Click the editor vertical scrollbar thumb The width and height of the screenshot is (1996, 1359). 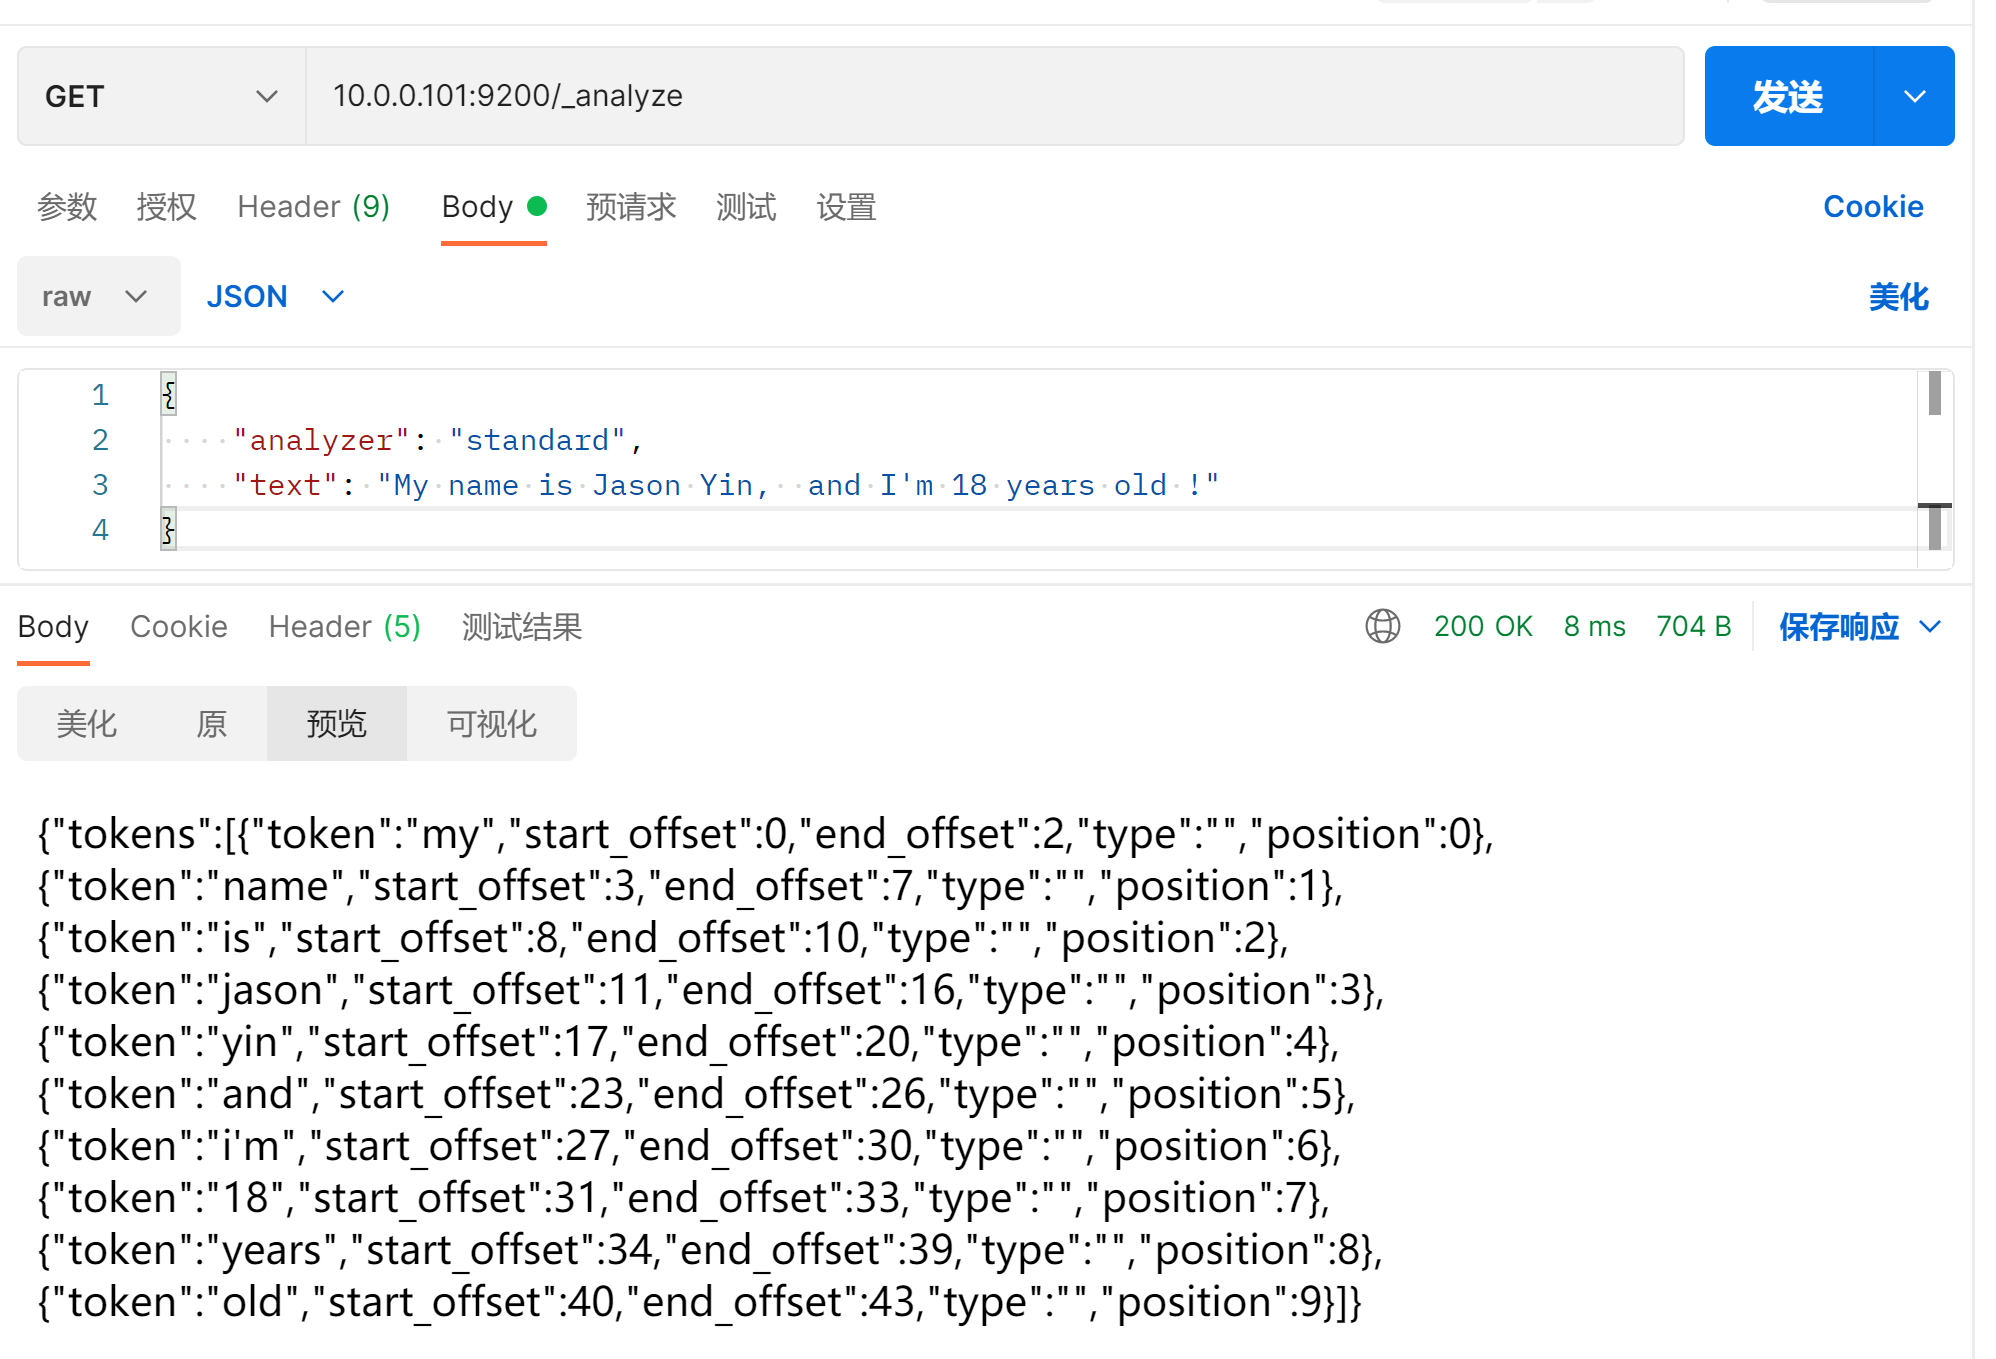point(1935,392)
